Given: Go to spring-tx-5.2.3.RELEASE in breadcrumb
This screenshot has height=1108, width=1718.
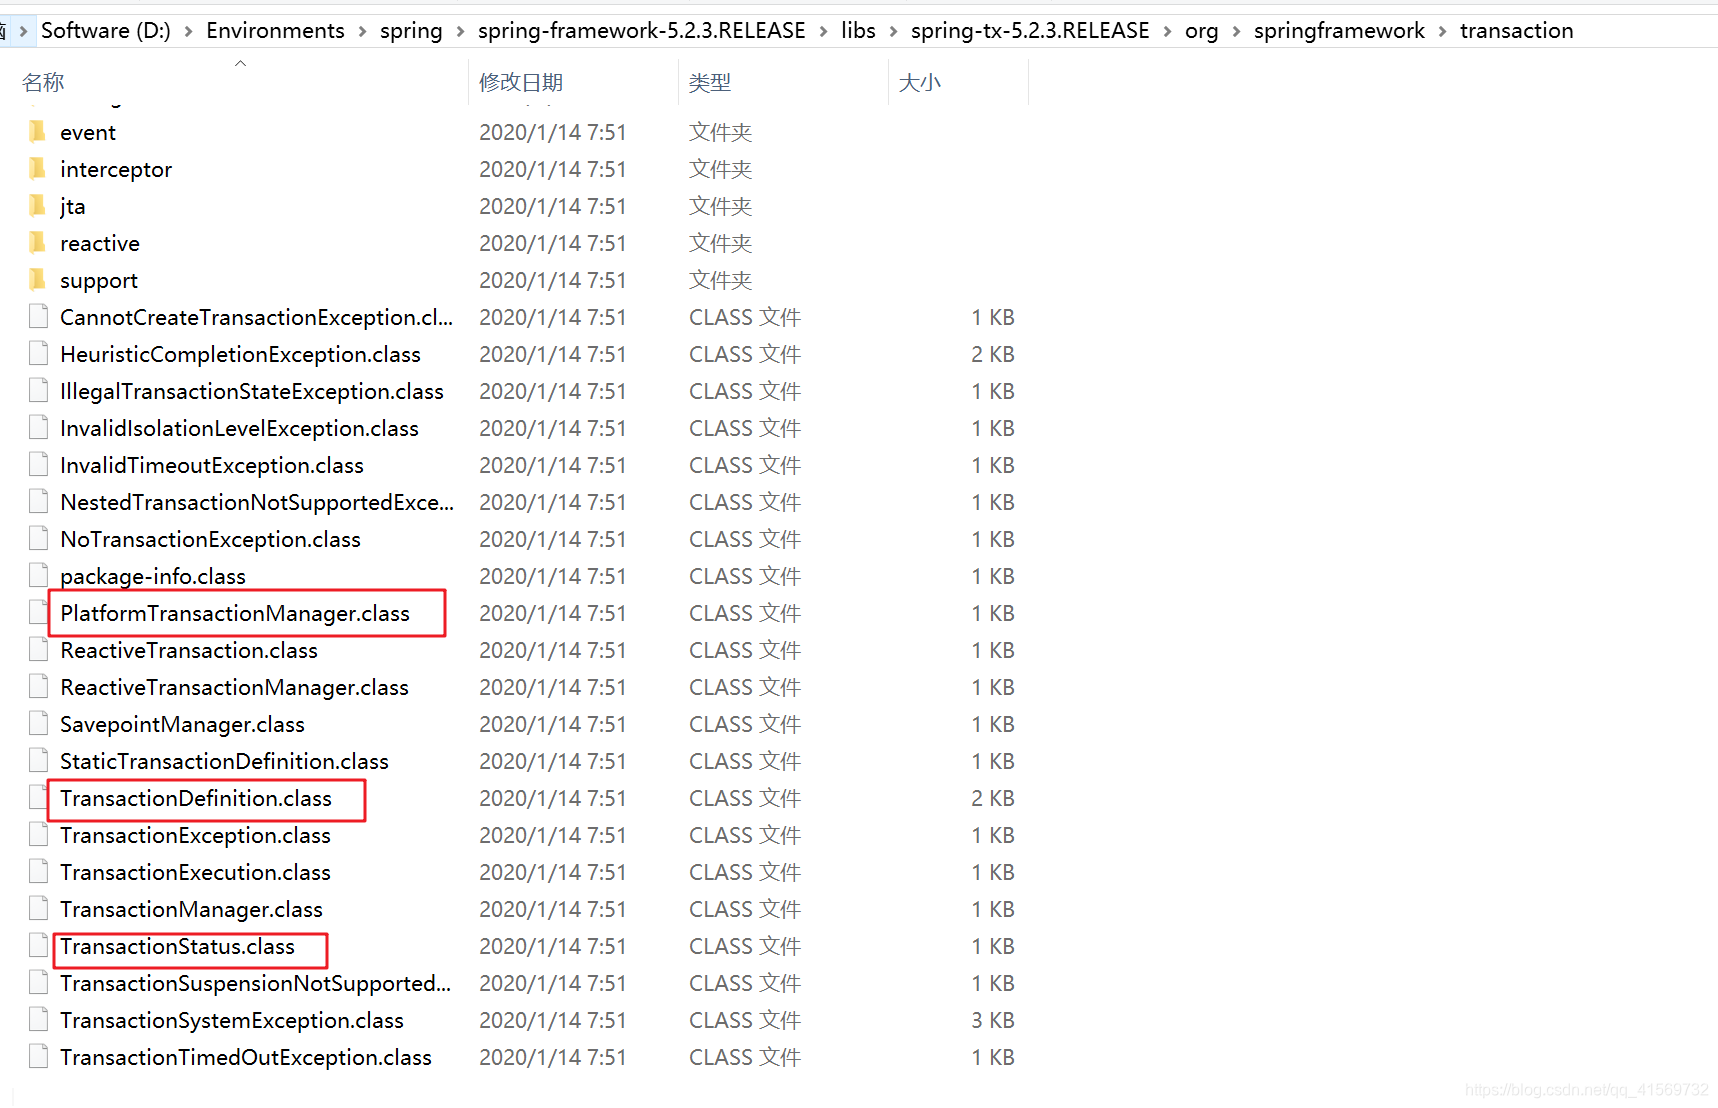Looking at the screenshot, I should coord(1030,31).
